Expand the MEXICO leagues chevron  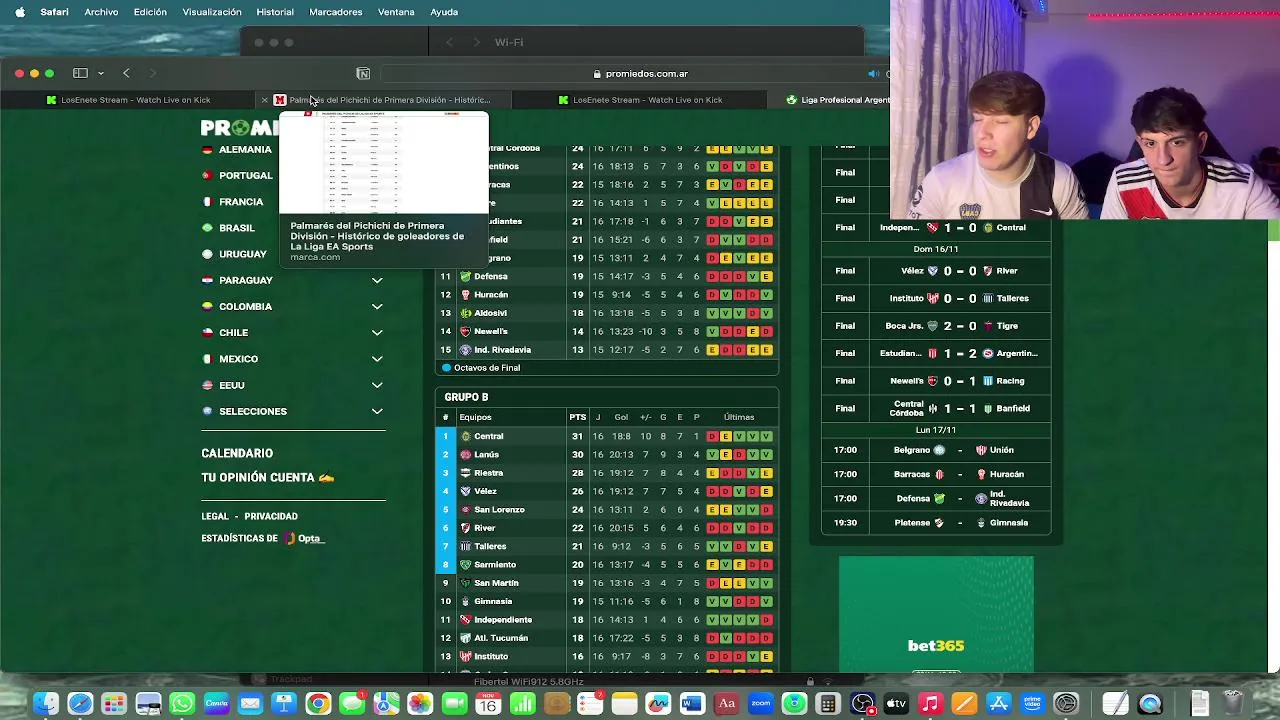(x=377, y=359)
